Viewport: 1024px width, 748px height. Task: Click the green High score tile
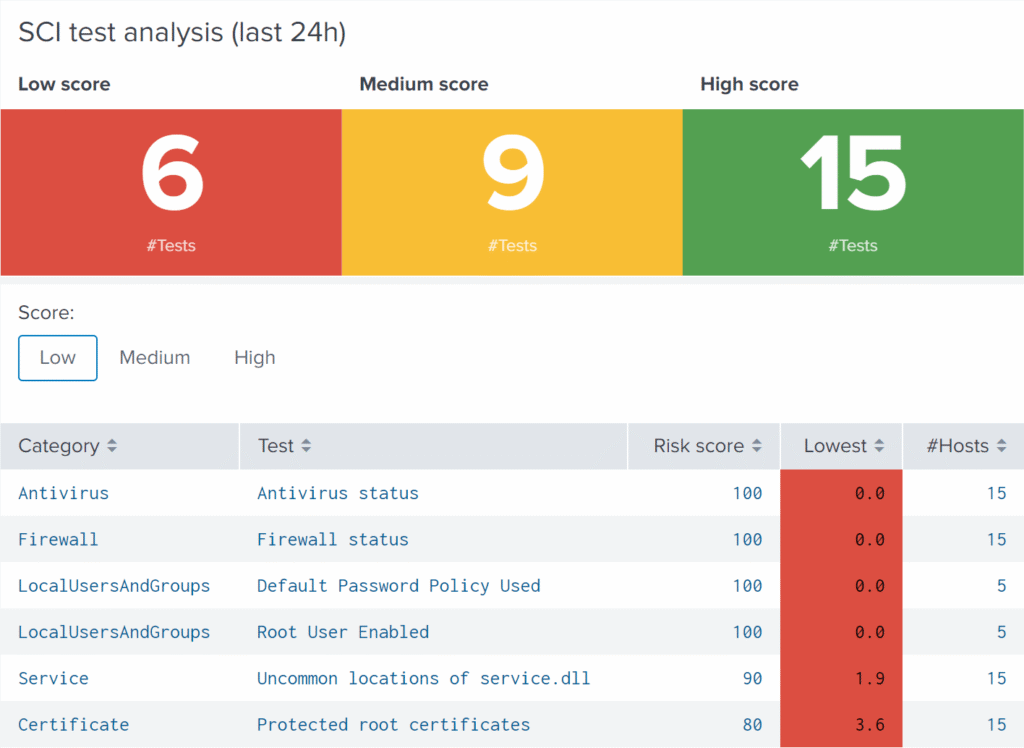[x=853, y=192]
